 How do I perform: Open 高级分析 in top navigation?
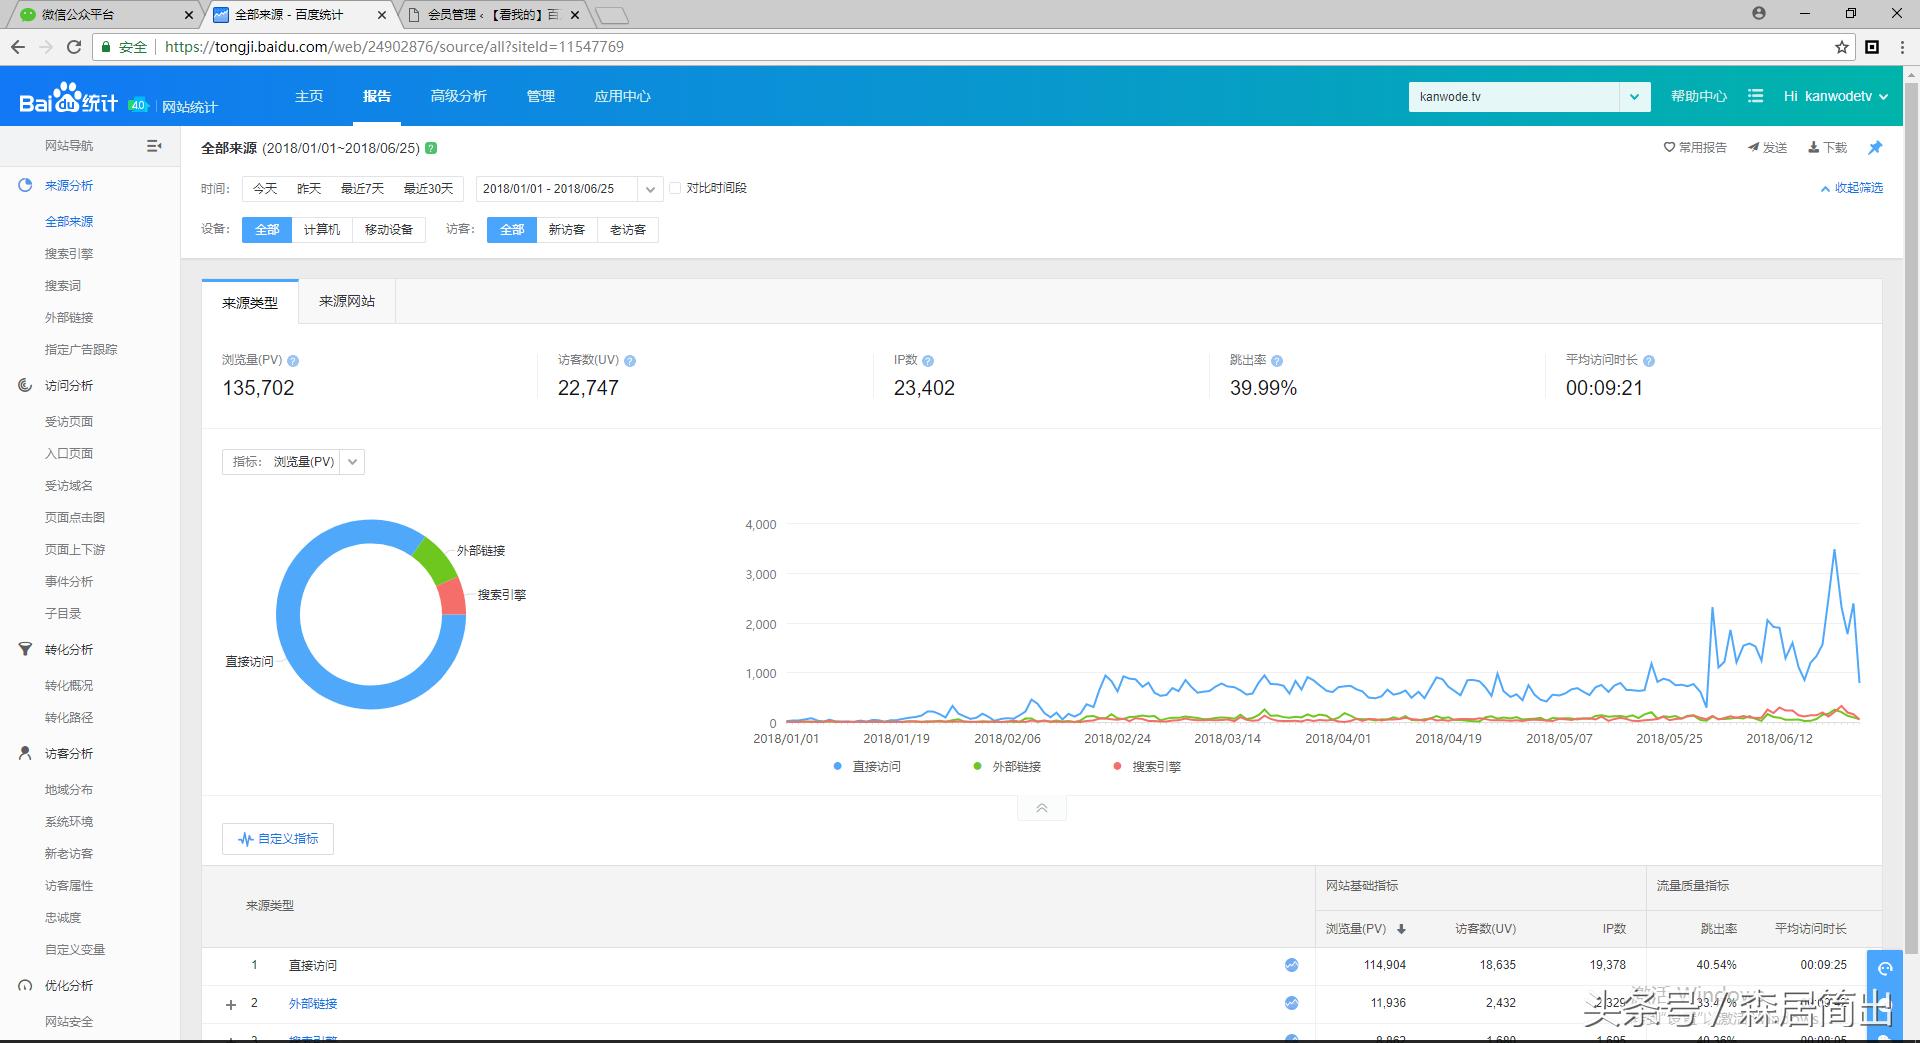click(x=458, y=96)
